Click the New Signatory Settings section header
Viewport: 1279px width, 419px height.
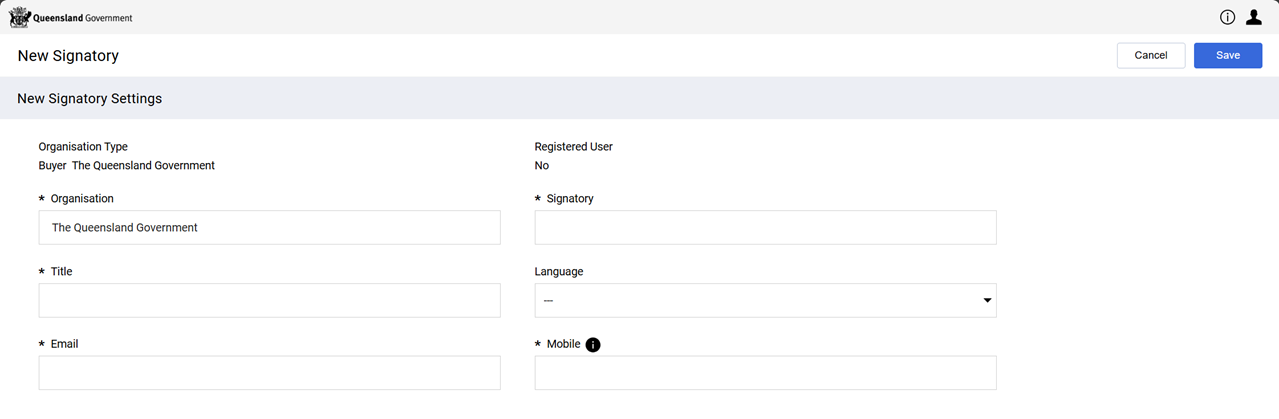click(x=90, y=99)
